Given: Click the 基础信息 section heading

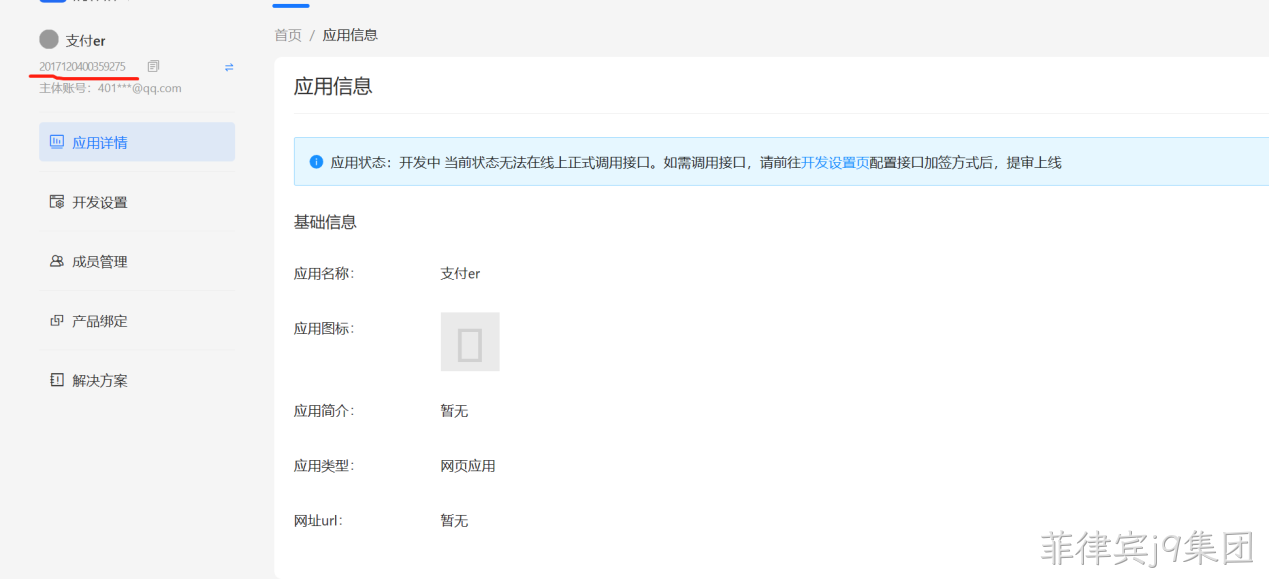Looking at the screenshot, I should pyautogui.click(x=325, y=222).
